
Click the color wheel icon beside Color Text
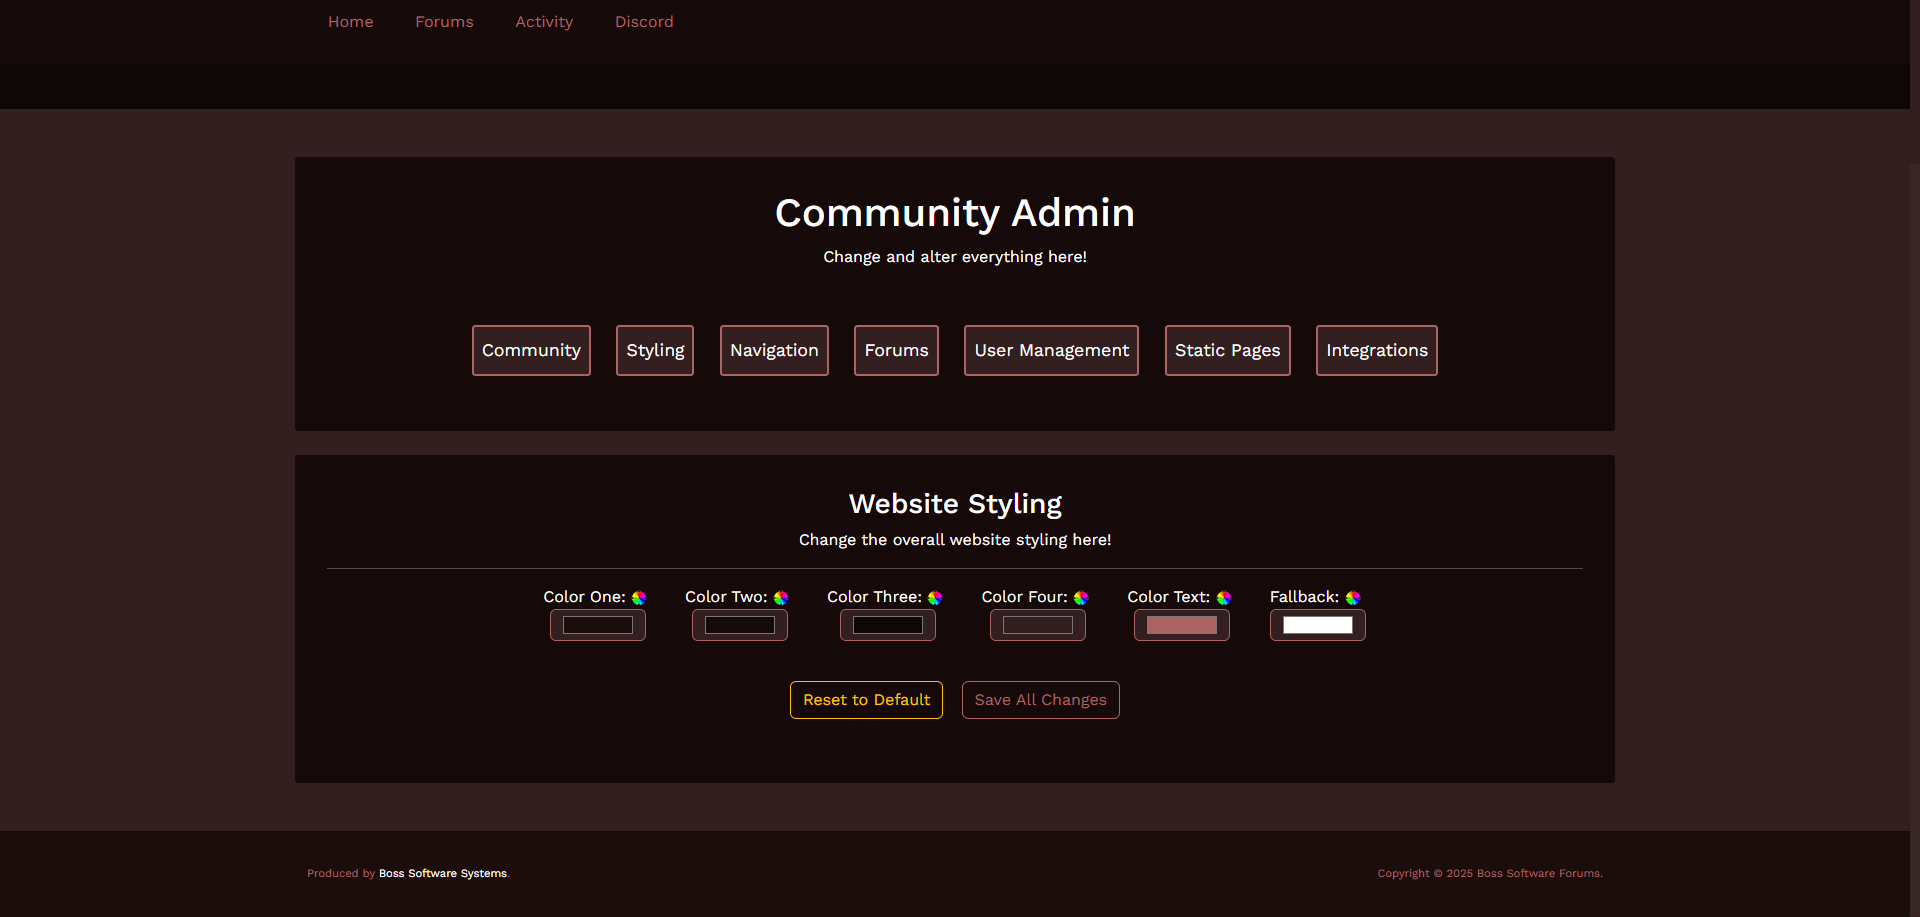pyautogui.click(x=1224, y=598)
